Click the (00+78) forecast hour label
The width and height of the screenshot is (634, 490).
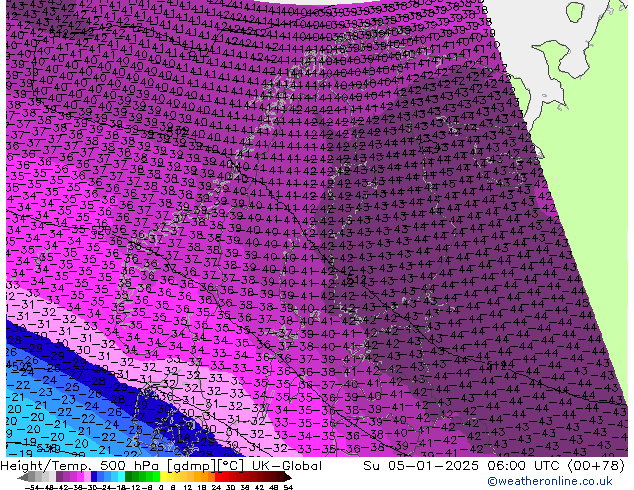(596, 466)
